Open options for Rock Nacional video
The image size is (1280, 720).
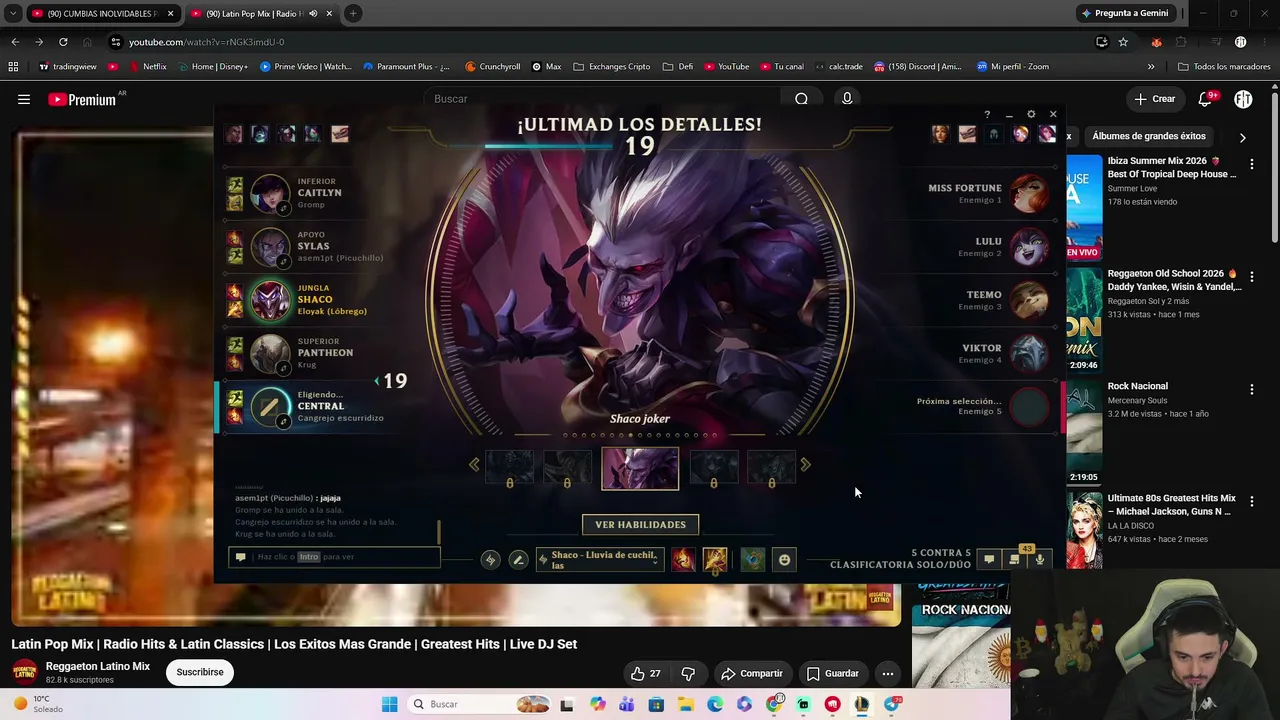point(1252,389)
